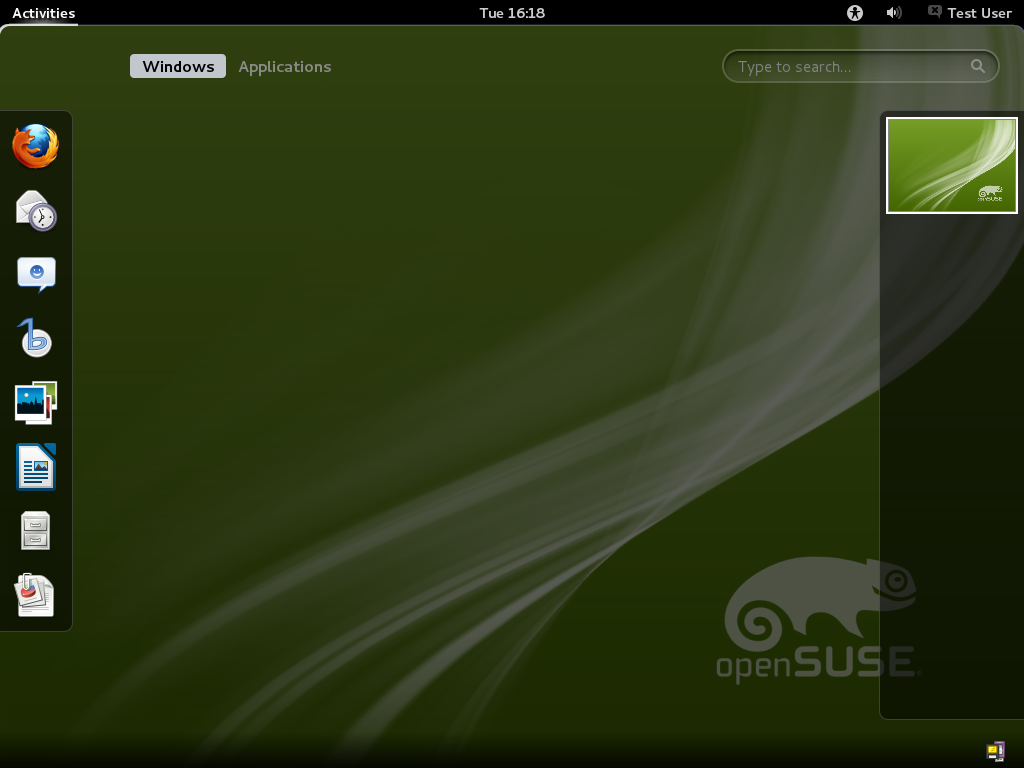Click the message tray icon at bottom corner
Viewport: 1024px width, 768px height.
click(x=995, y=752)
